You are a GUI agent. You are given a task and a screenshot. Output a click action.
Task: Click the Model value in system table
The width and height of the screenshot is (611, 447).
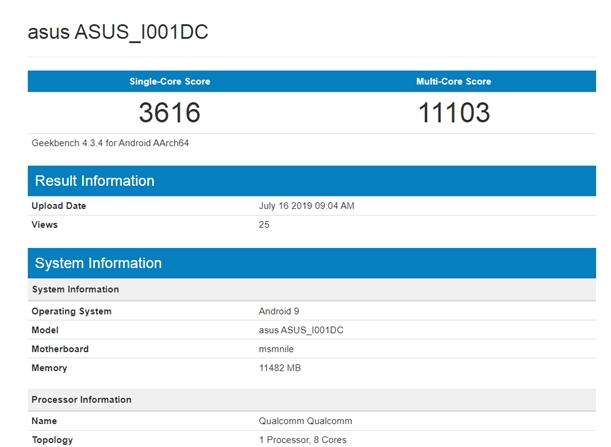pyautogui.click(x=302, y=330)
